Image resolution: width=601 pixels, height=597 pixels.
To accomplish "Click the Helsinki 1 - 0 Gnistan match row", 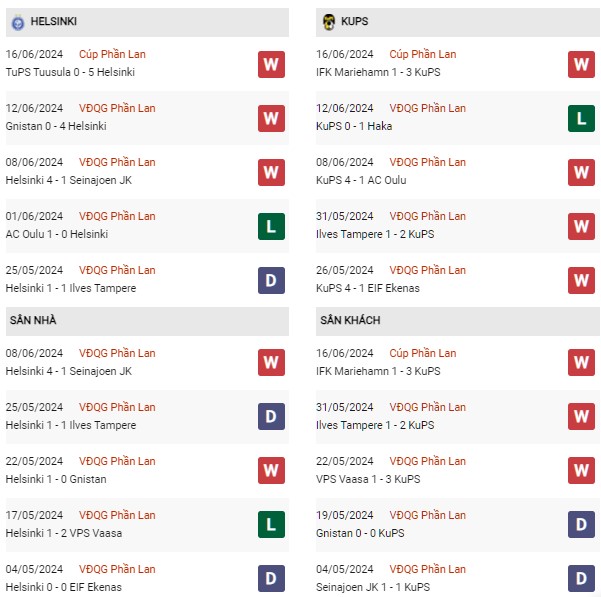I will pos(147,471).
